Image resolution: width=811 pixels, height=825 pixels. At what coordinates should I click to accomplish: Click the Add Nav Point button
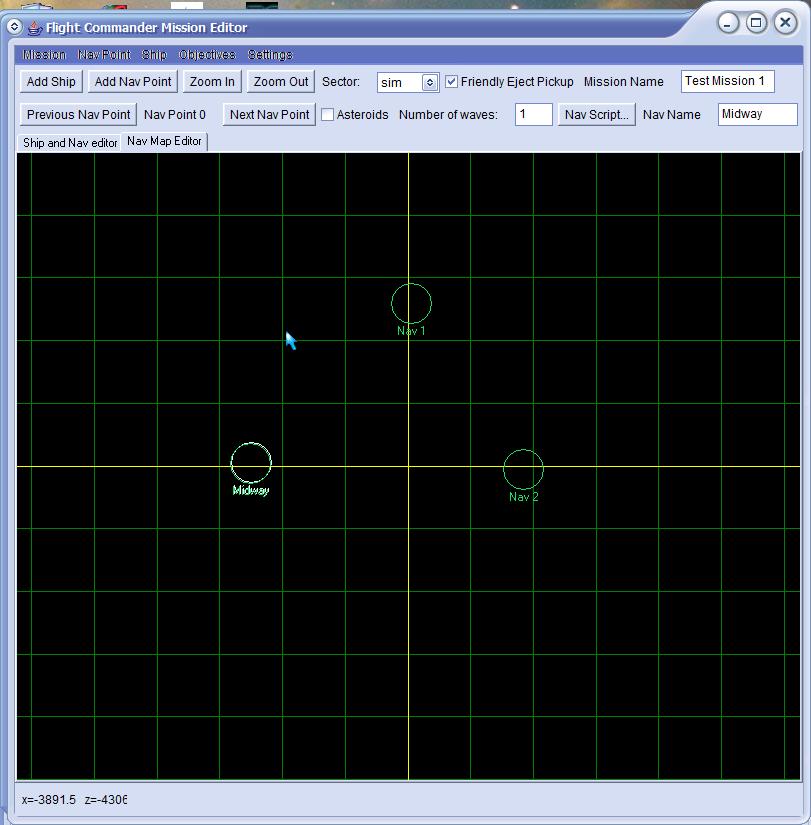click(133, 82)
